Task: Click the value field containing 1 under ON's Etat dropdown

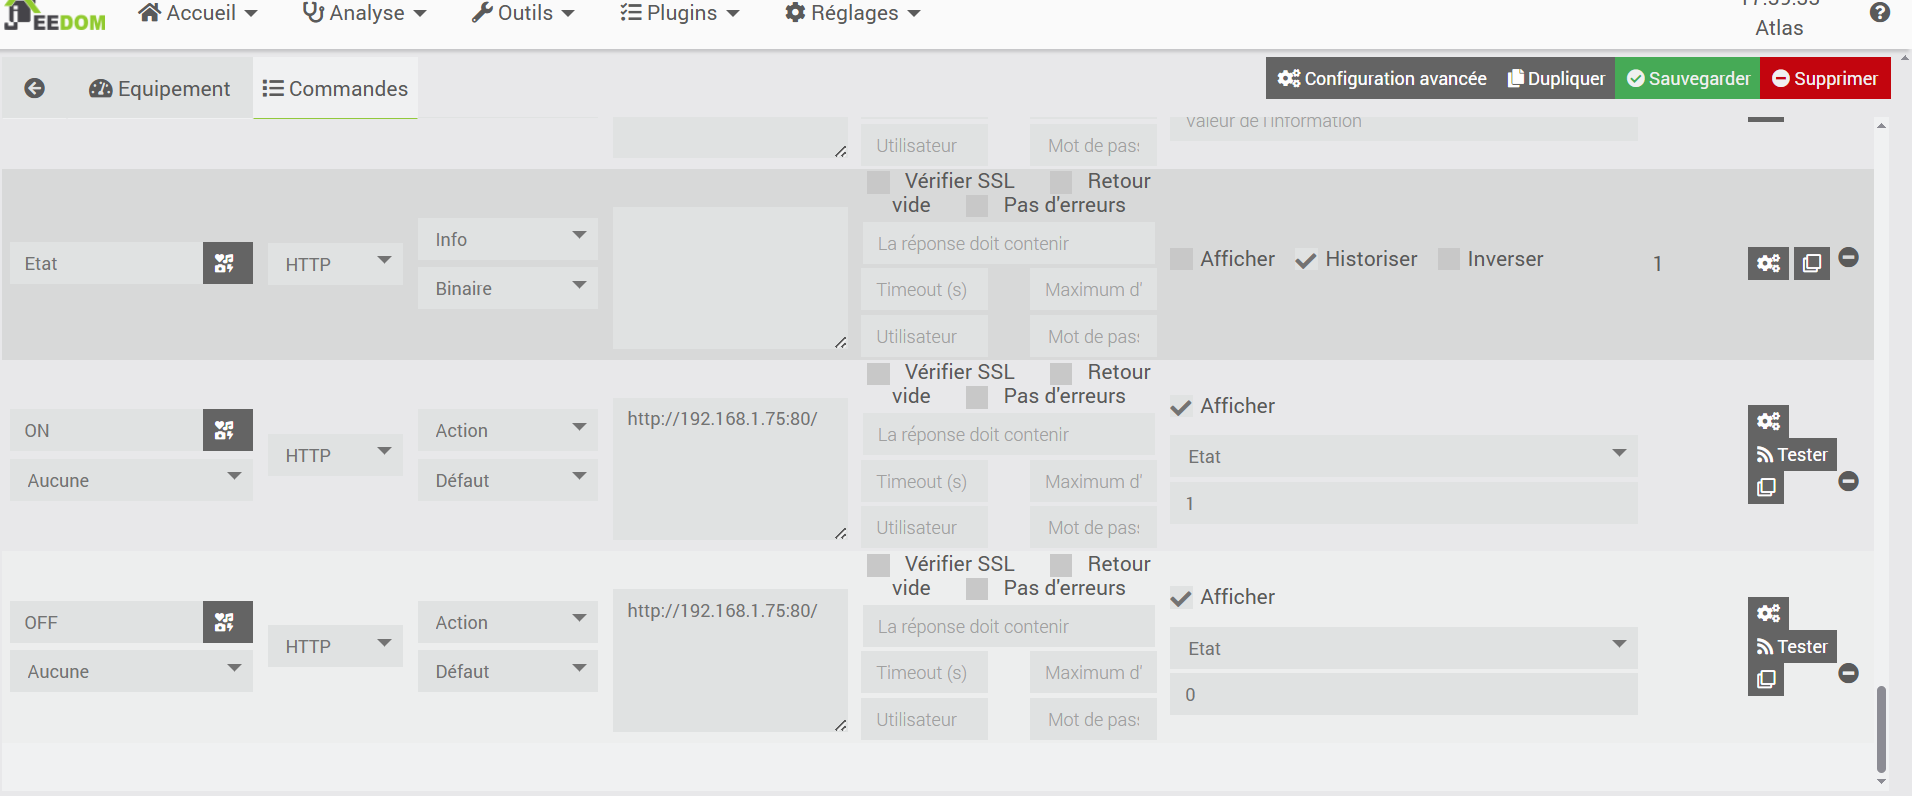Action: 1404,503
